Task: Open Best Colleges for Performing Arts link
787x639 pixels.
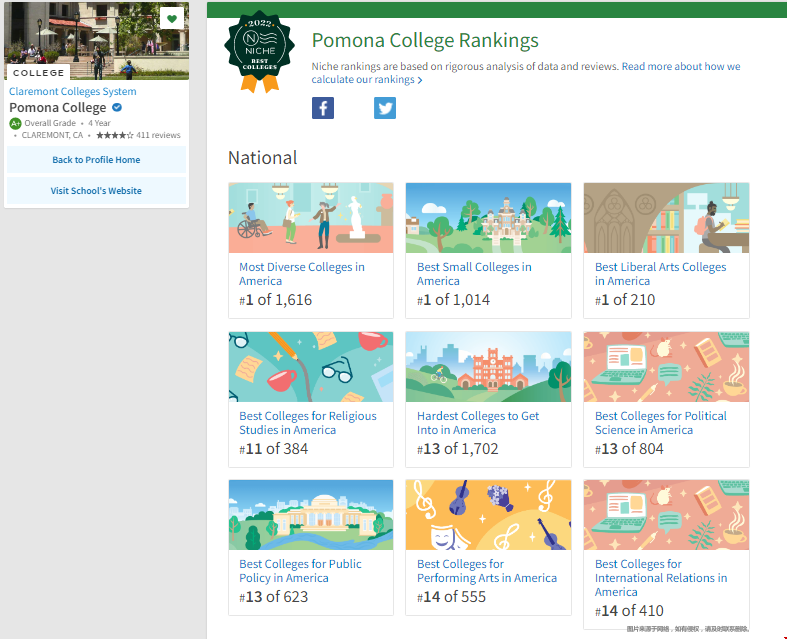Action: 487,571
